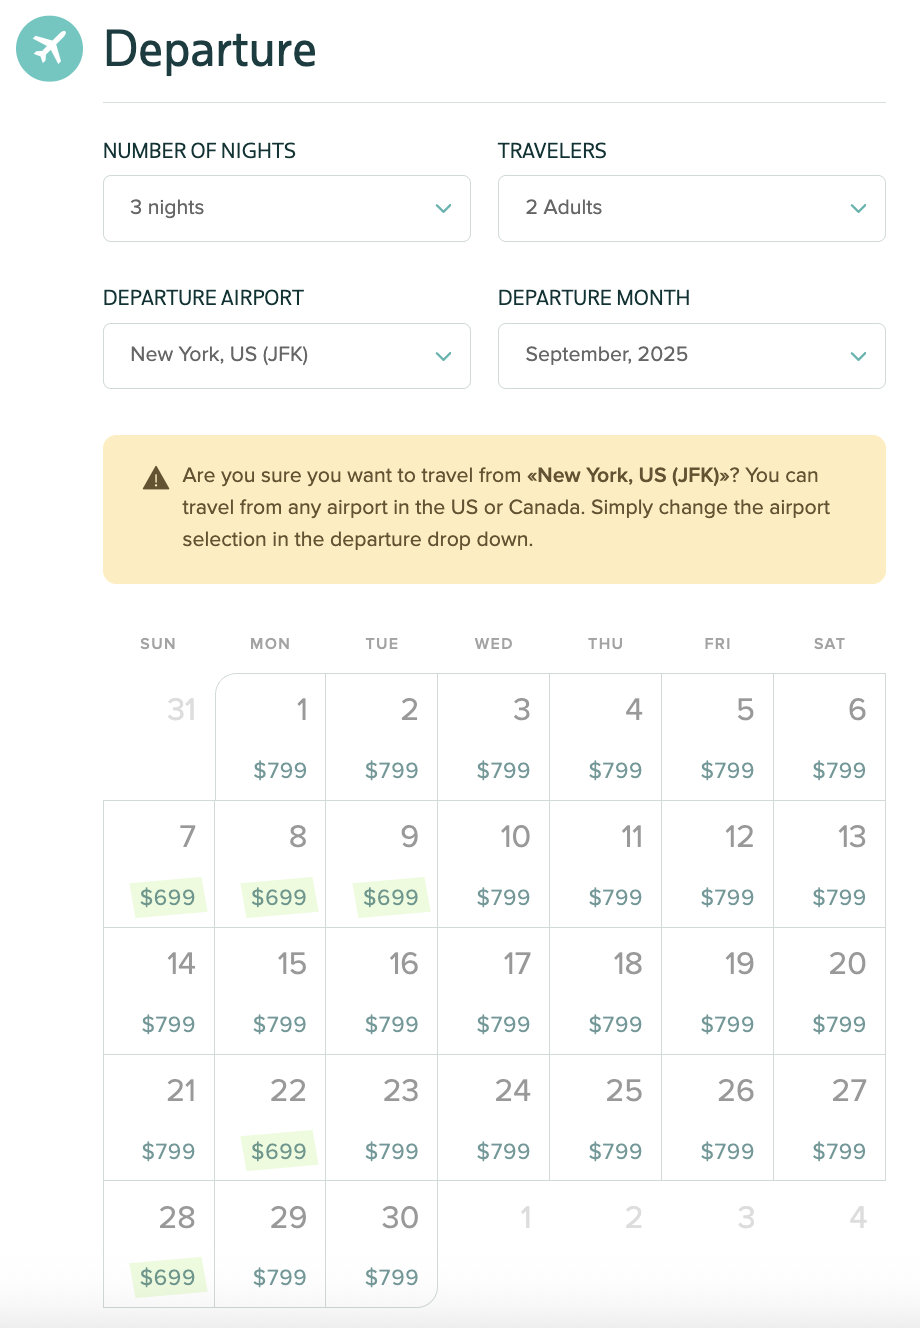This screenshot has height=1328, width=920.
Task: Pick September 9 discounted date
Action: (x=383, y=864)
